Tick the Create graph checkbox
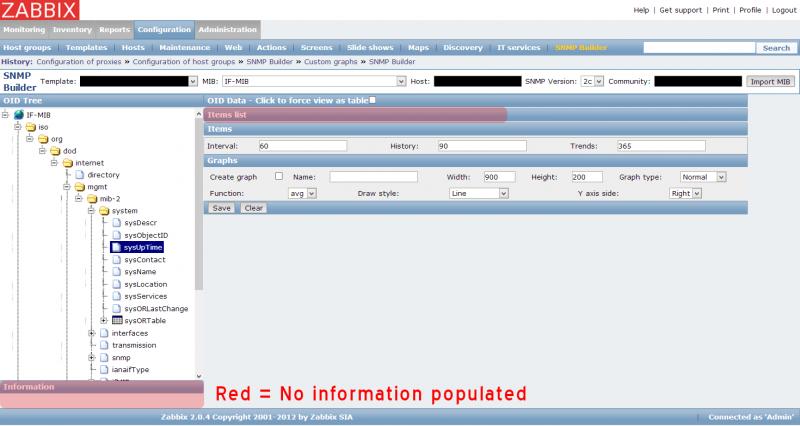Viewport: 800px width, 426px height. click(x=279, y=176)
